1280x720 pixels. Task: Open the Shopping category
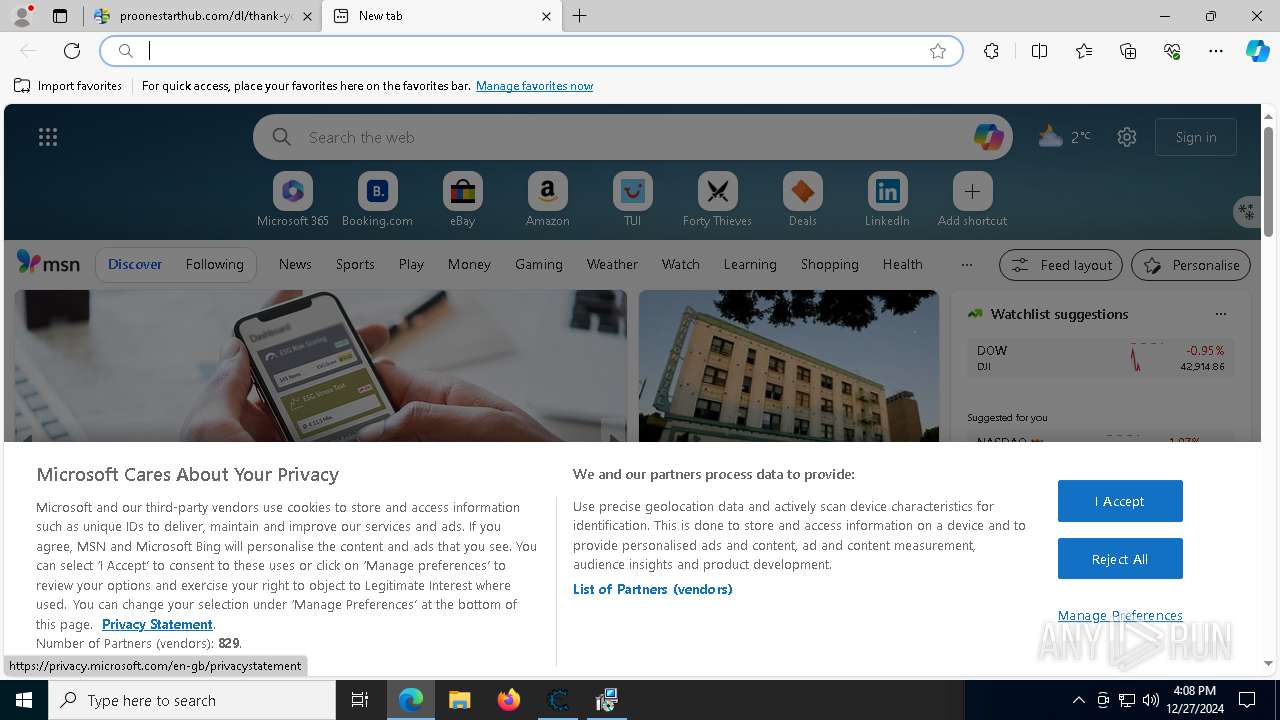pos(830,264)
